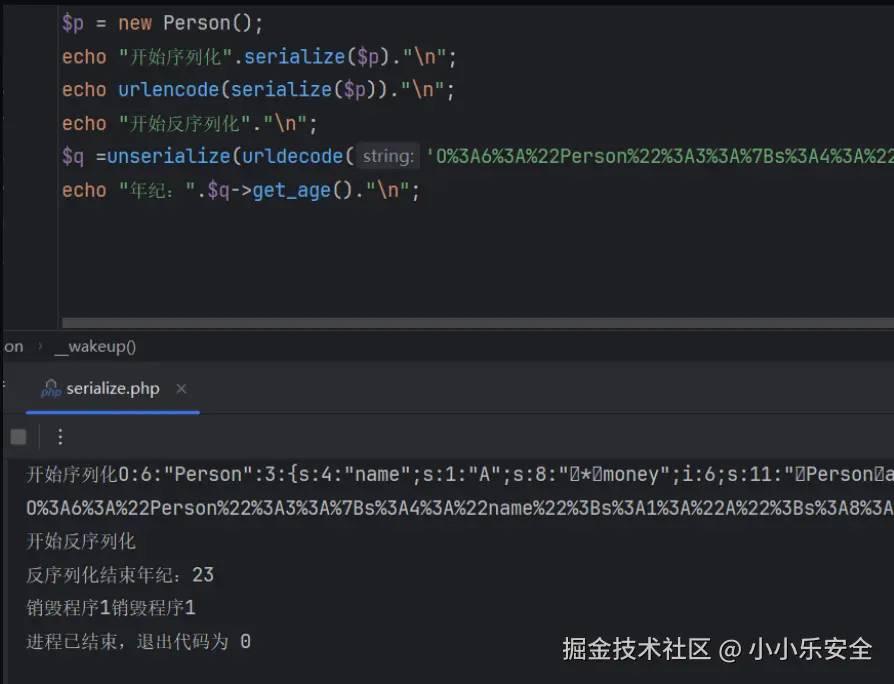This screenshot has height=684, width=894.
Task: Switch to the serialize.php run tab
Action: pyautogui.click(x=112, y=389)
